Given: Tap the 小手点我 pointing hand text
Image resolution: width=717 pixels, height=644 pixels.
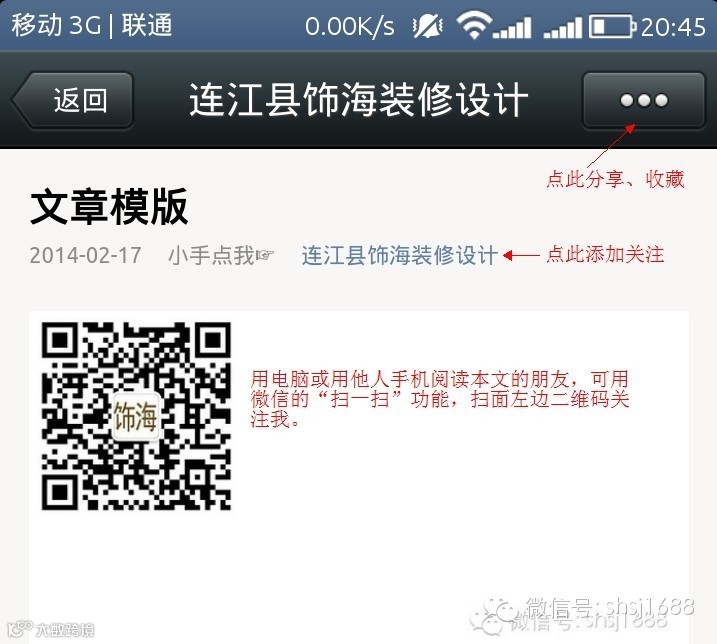Looking at the screenshot, I should (221, 255).
